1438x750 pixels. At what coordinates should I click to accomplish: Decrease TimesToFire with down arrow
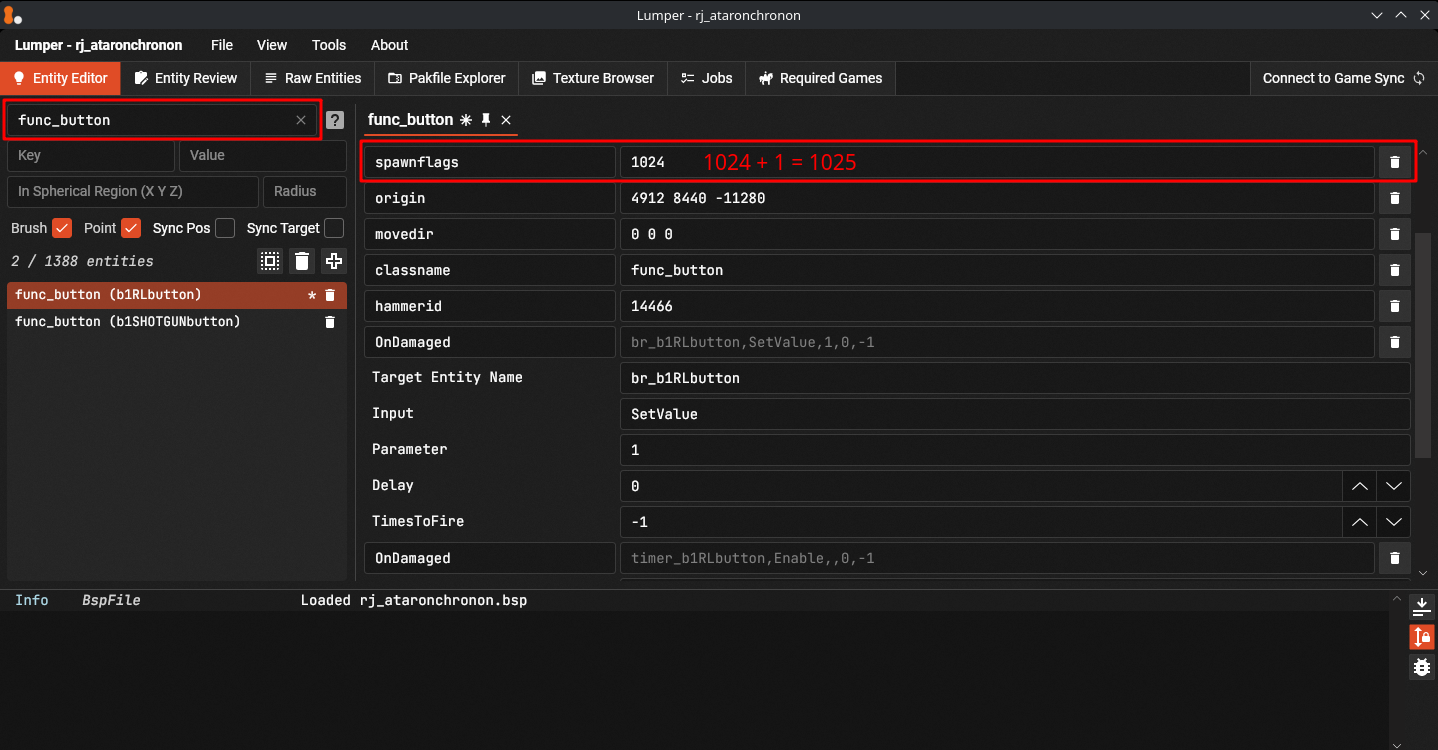1394,522
